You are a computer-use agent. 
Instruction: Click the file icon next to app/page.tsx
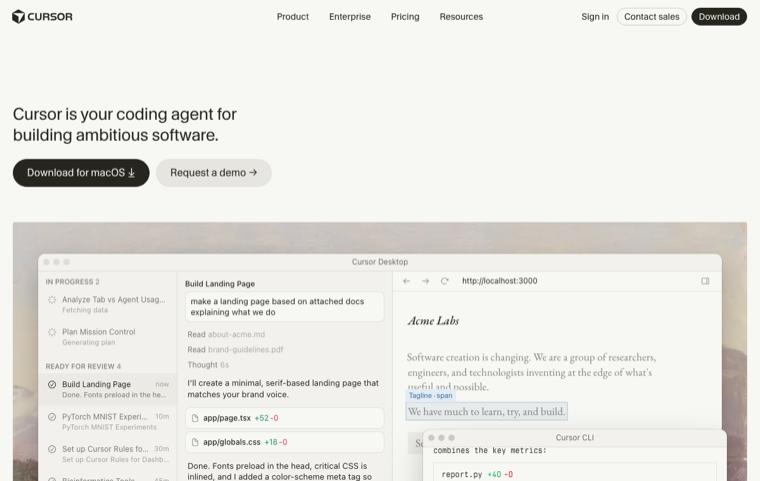click(x=195, y=418)
